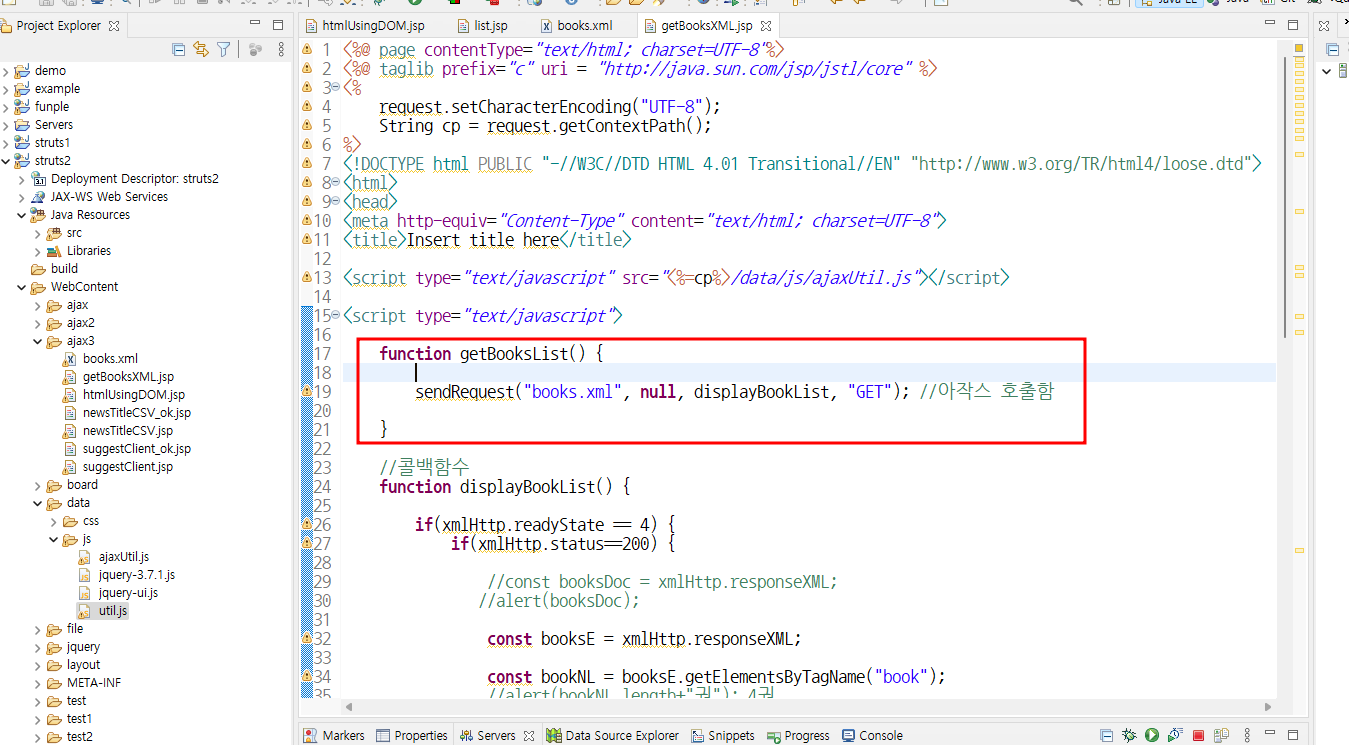1349x745 pixels.
Task: Open the Data Source Explorer tab
Action: coord(614,735)
